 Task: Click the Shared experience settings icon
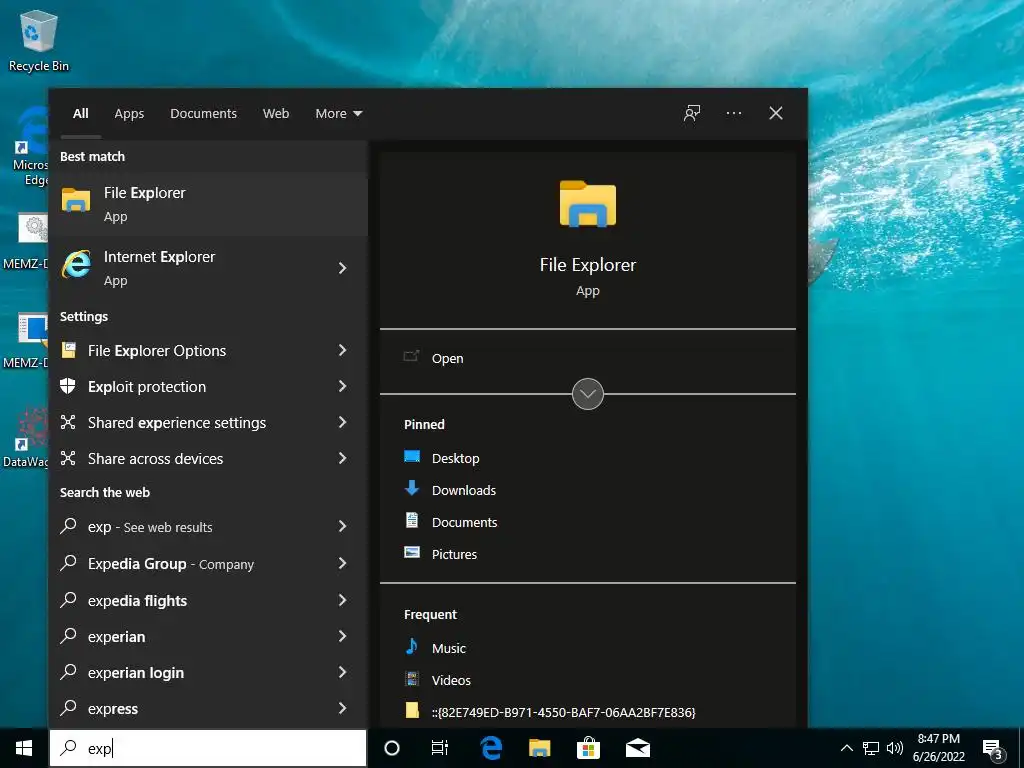coord(68,422)
